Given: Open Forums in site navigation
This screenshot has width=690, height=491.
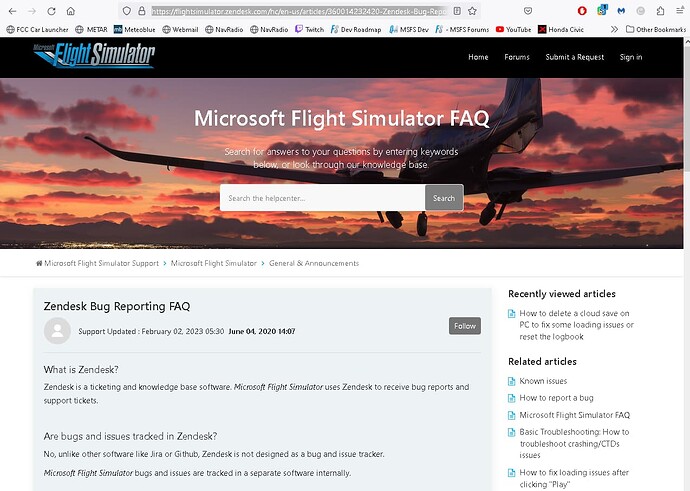Looking at the screenshot, I should point(517,57).
